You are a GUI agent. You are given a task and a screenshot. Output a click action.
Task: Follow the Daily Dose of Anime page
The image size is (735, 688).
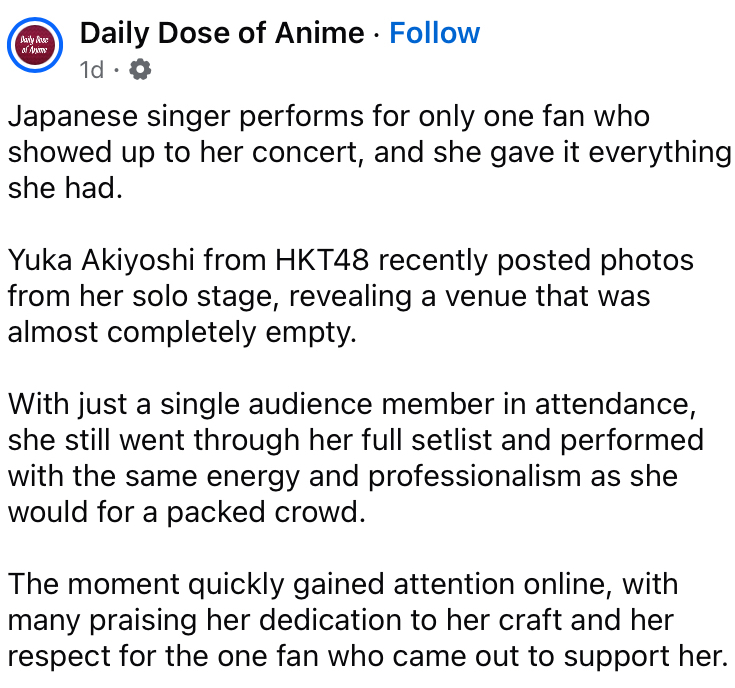(434, 33)
